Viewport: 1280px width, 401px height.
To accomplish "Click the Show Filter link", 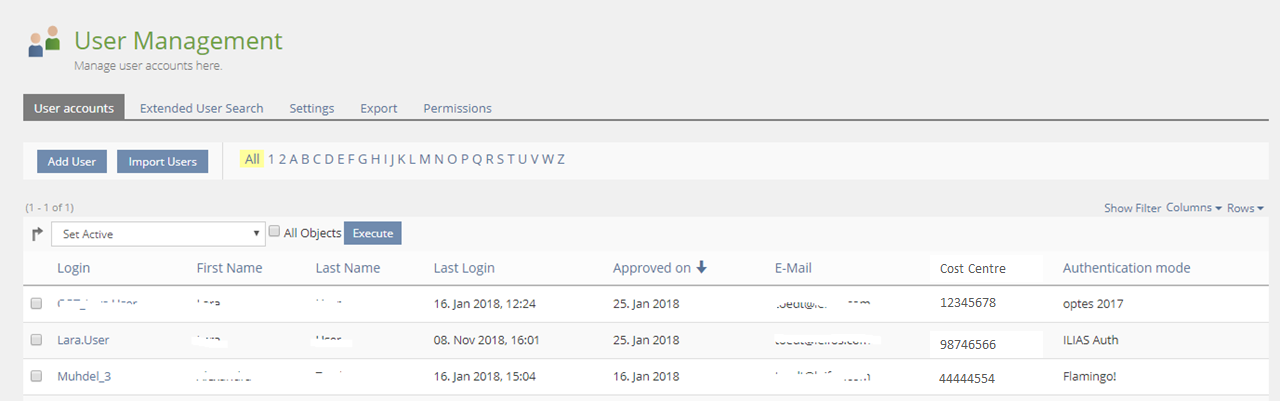I will (1132, 208).
